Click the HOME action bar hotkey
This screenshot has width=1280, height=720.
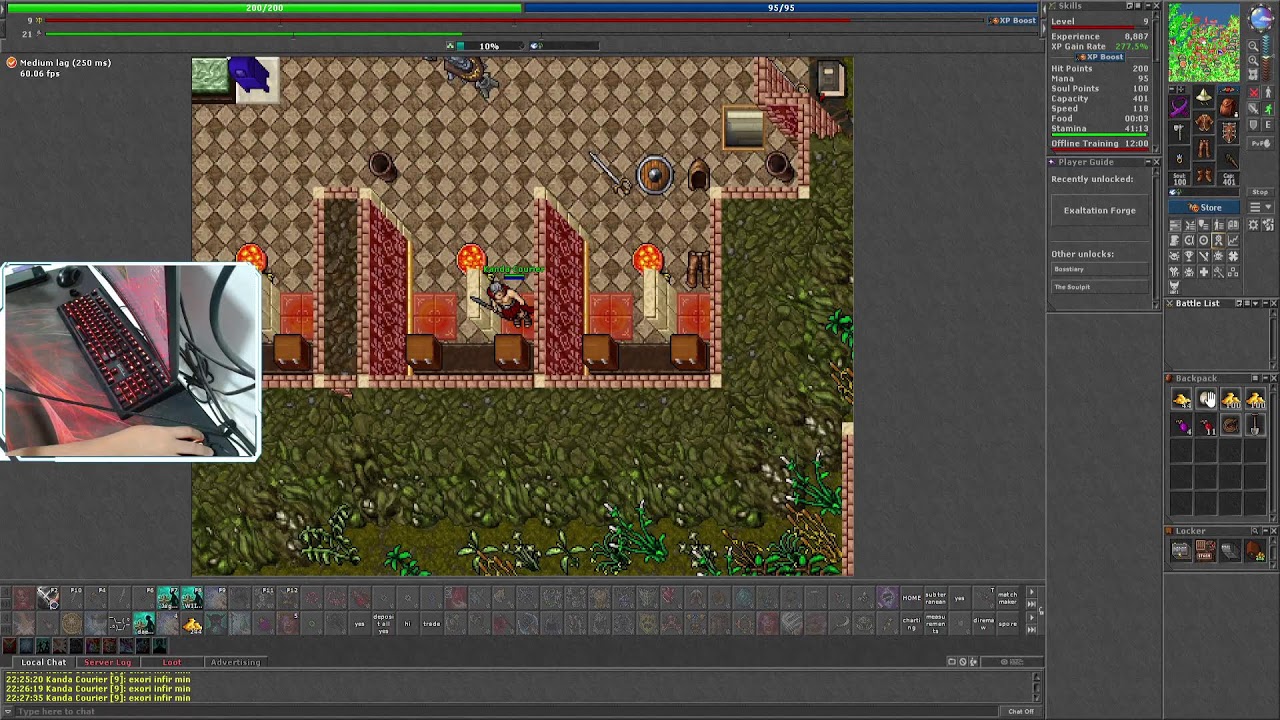(x=911, y=598)
